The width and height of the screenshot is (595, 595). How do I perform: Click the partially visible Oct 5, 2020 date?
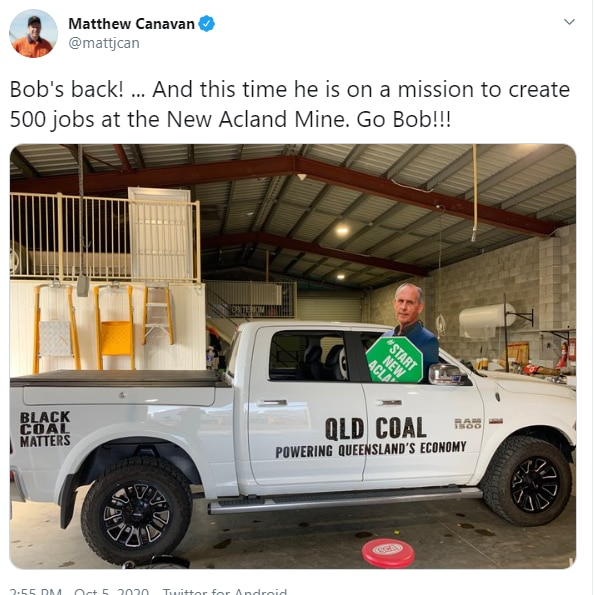pyautogui.click(x=112, y=591)
